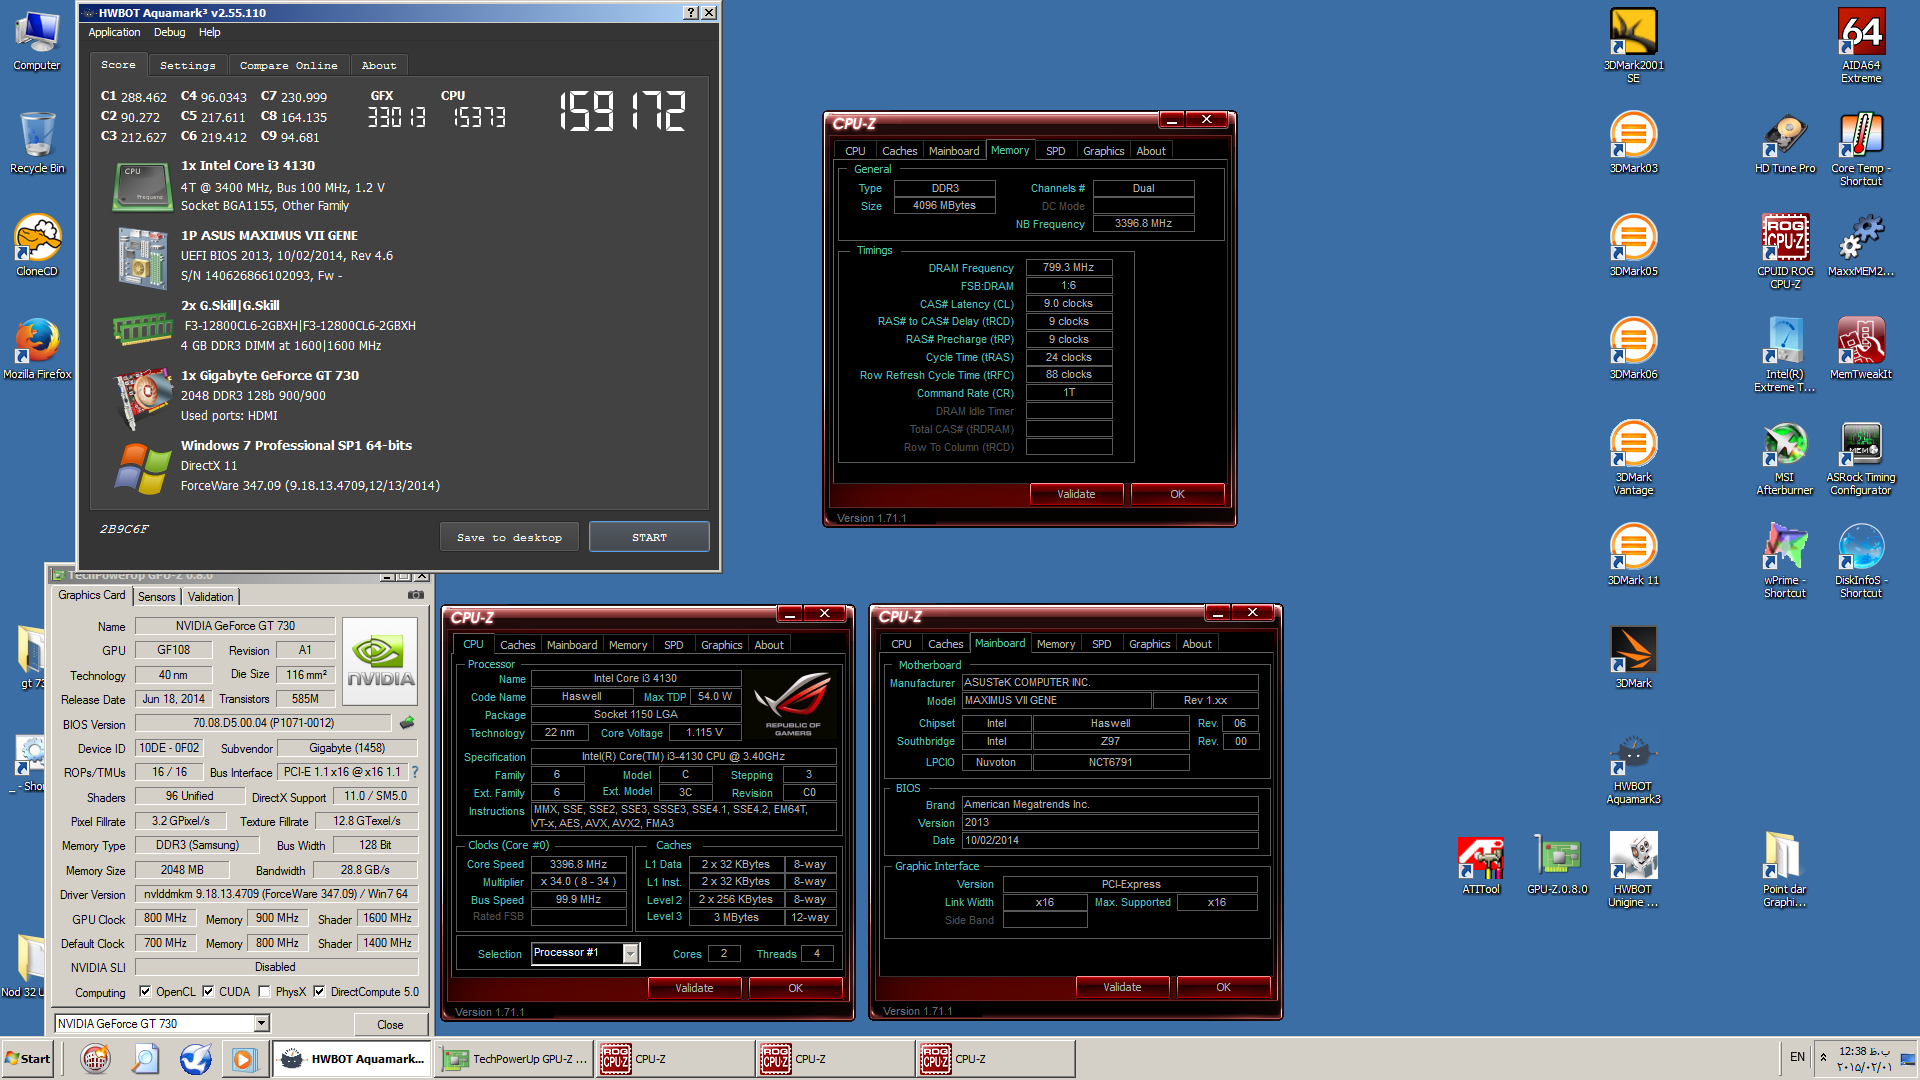Select Graphics tab in the Mainboard CPU-Z window
1920x1080 pixels.
pos(1149,644)
